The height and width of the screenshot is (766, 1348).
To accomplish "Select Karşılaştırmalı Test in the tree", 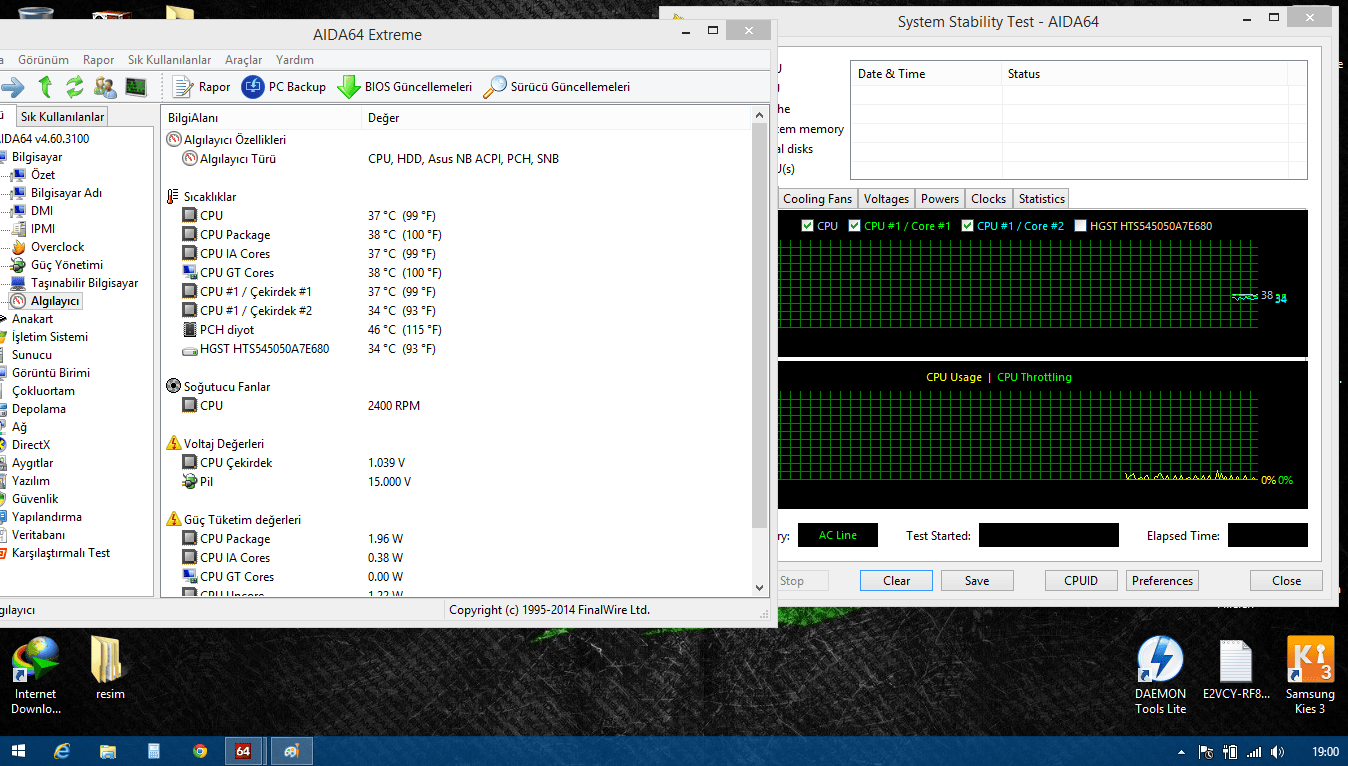I will (61, 553).
